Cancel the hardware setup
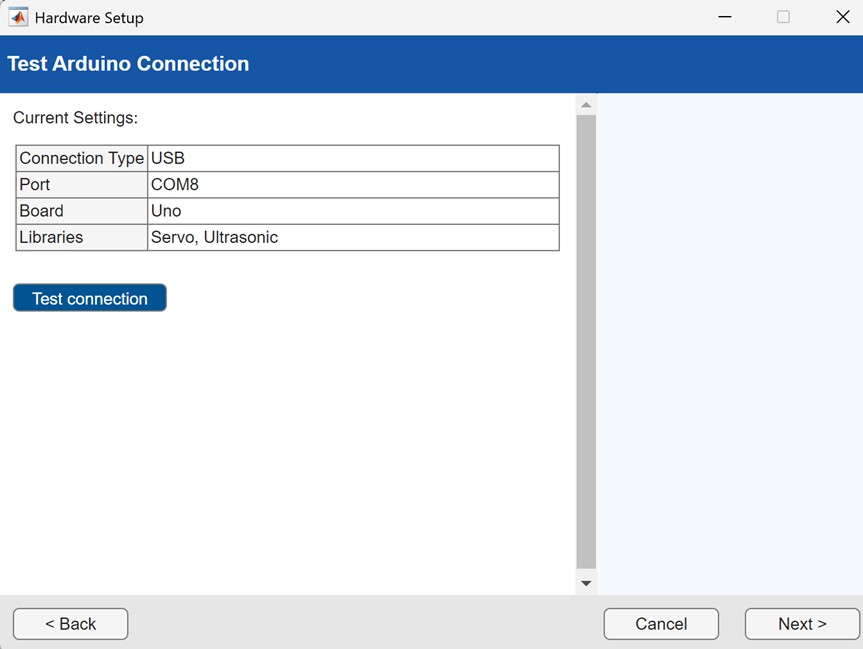Image resolution: width=863 pixels, height=649 pixels. coord(661,624)
